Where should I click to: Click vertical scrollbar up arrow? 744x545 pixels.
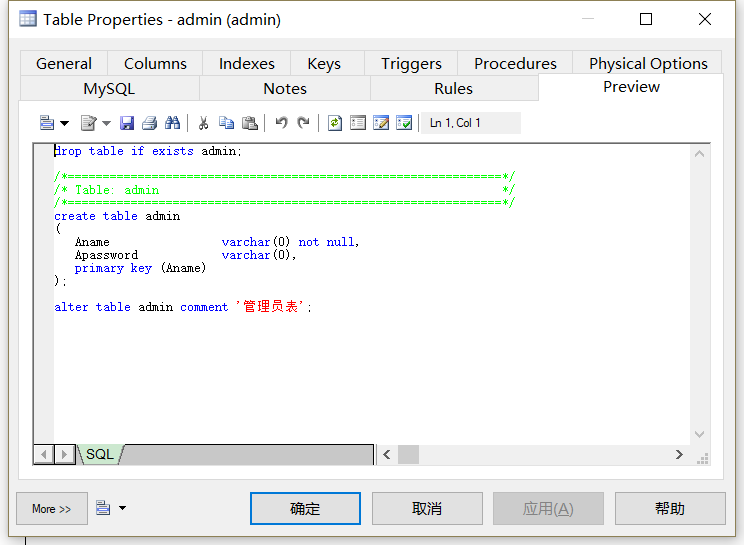point(699,154)
